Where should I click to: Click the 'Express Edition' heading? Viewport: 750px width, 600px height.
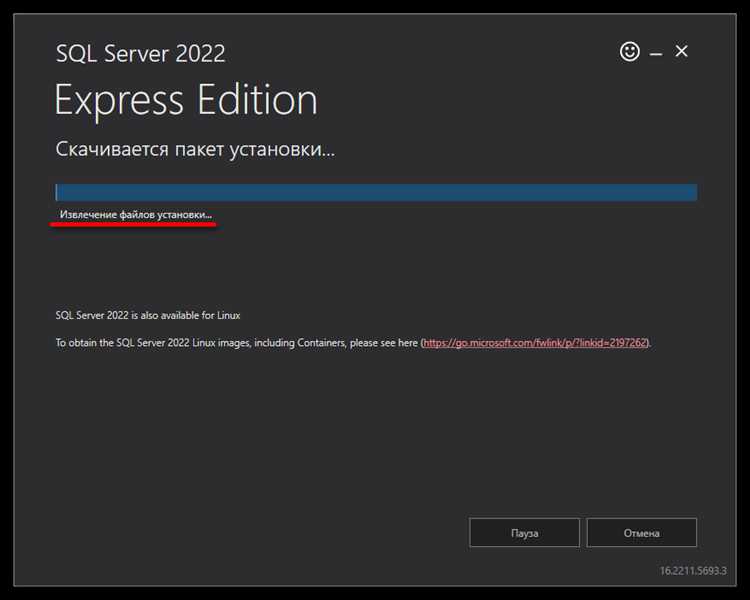[186, 100]
